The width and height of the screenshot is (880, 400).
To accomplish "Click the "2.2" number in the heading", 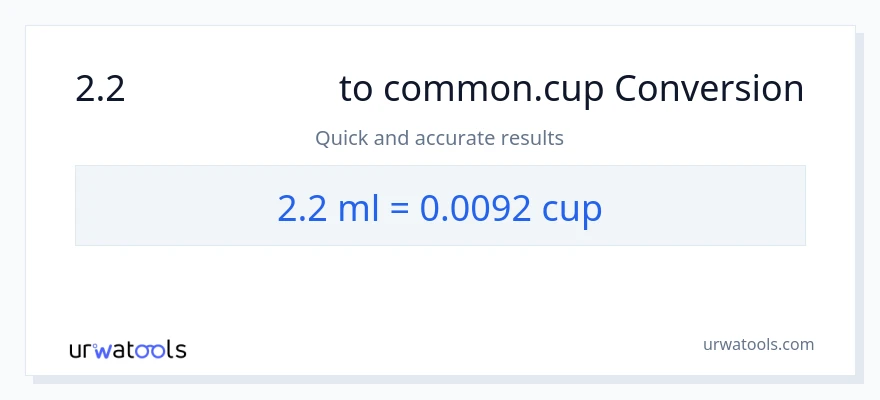I will coord(100,90).
